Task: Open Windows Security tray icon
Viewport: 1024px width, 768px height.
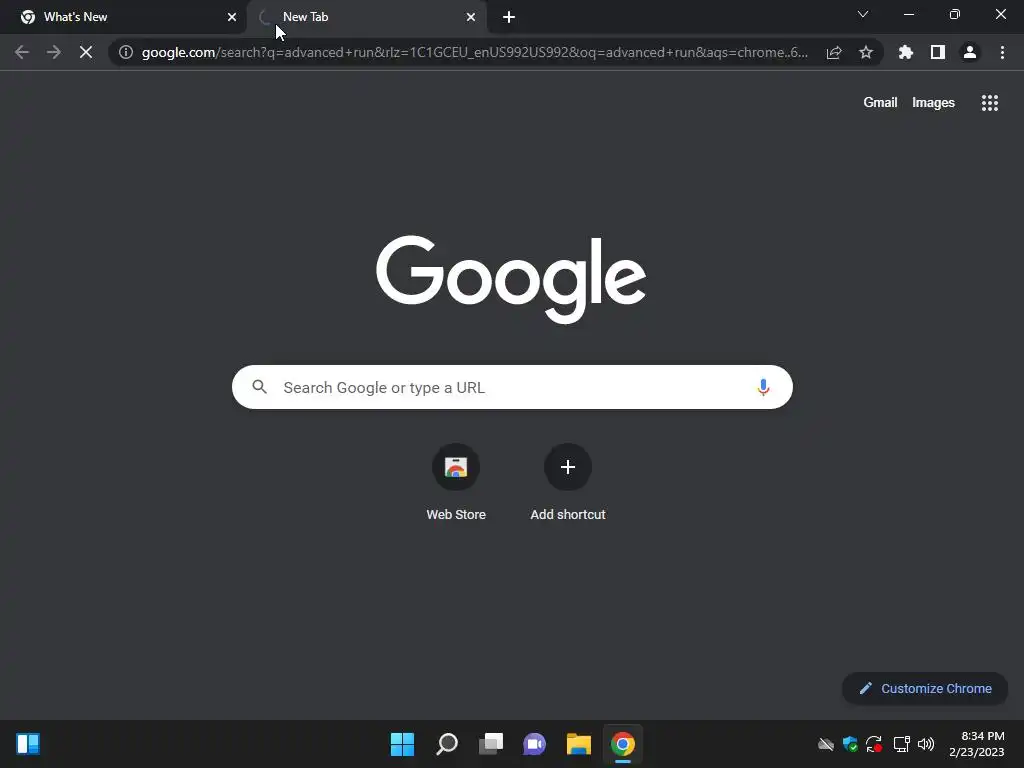Action: 850,744
